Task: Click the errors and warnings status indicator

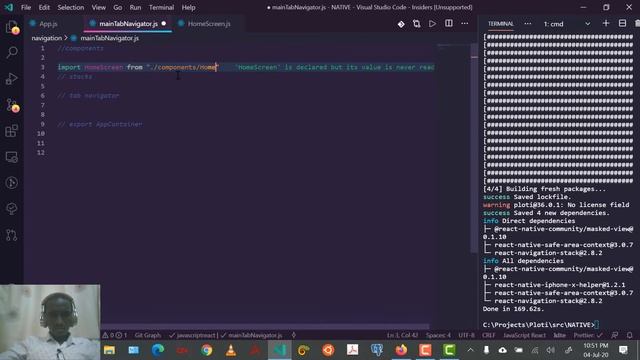Action: (x=115, y=336)
